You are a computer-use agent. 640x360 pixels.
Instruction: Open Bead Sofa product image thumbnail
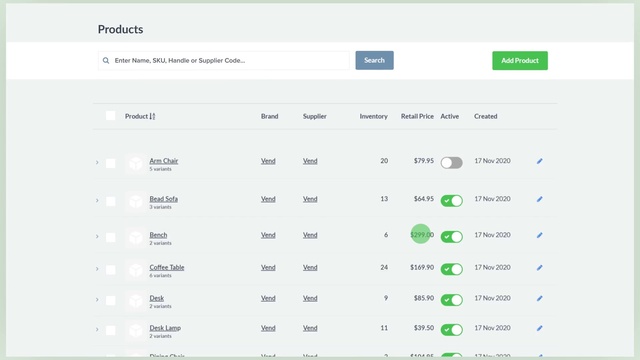[x=136, y=202]
